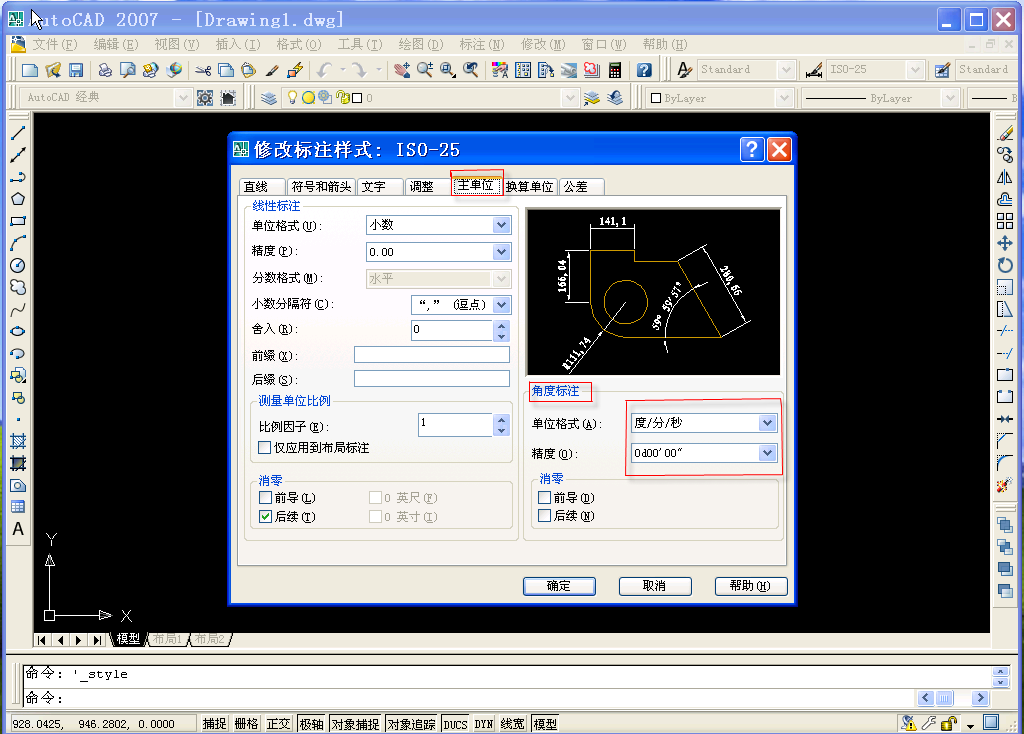
Task: Select the Rectangle draw tool
Action: [x=18, y=221]
